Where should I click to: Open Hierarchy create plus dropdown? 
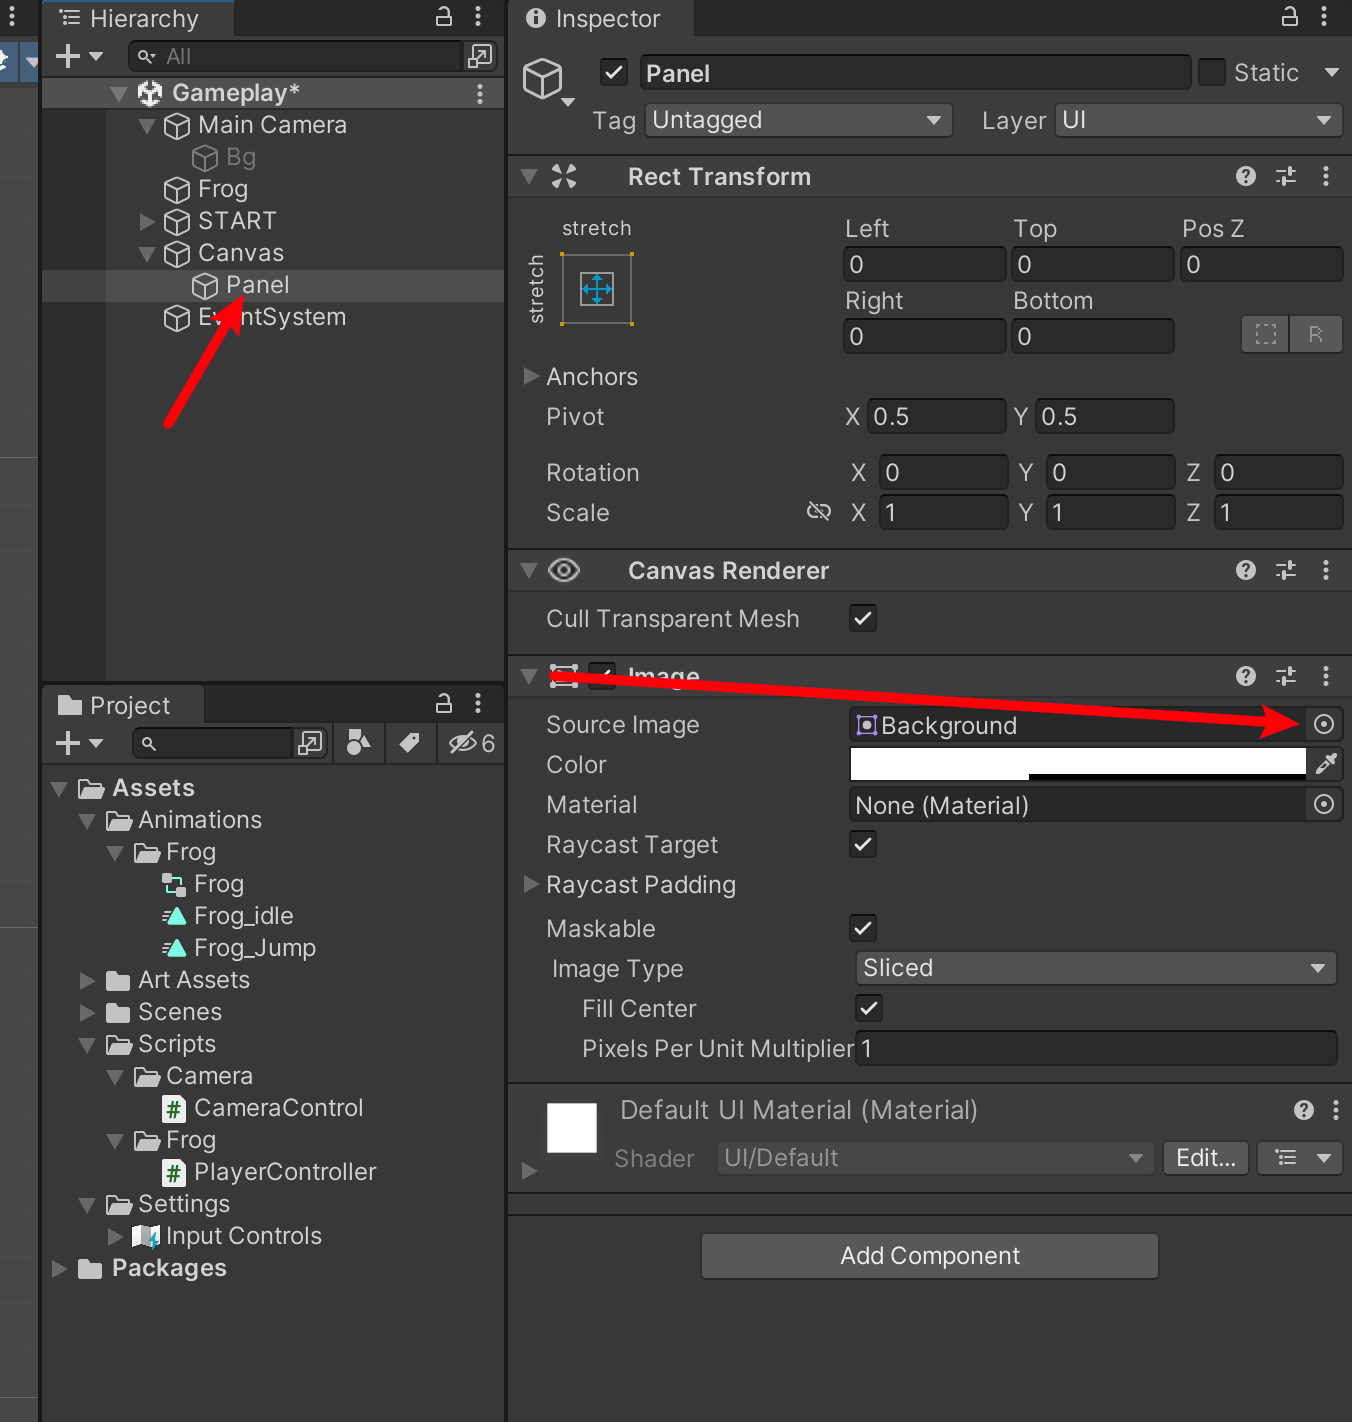(79, 56)
